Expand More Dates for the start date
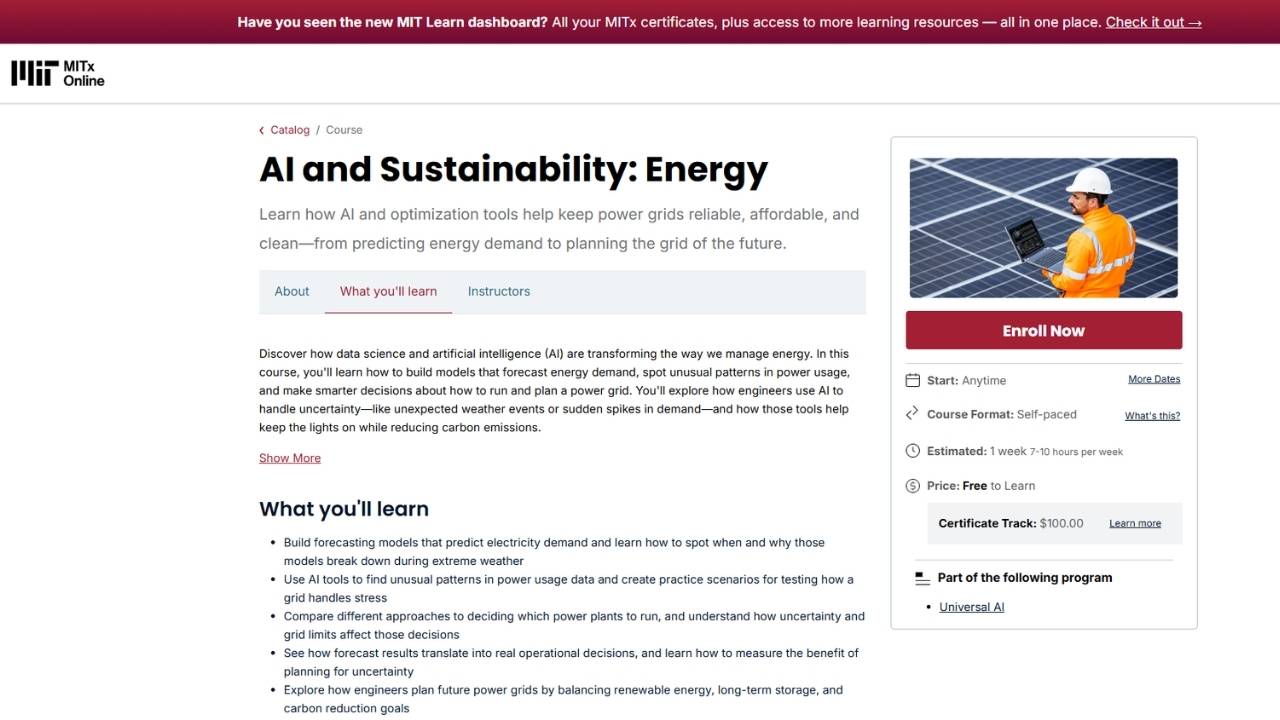Screen dimensions: 1280x720 [1154, 379]
